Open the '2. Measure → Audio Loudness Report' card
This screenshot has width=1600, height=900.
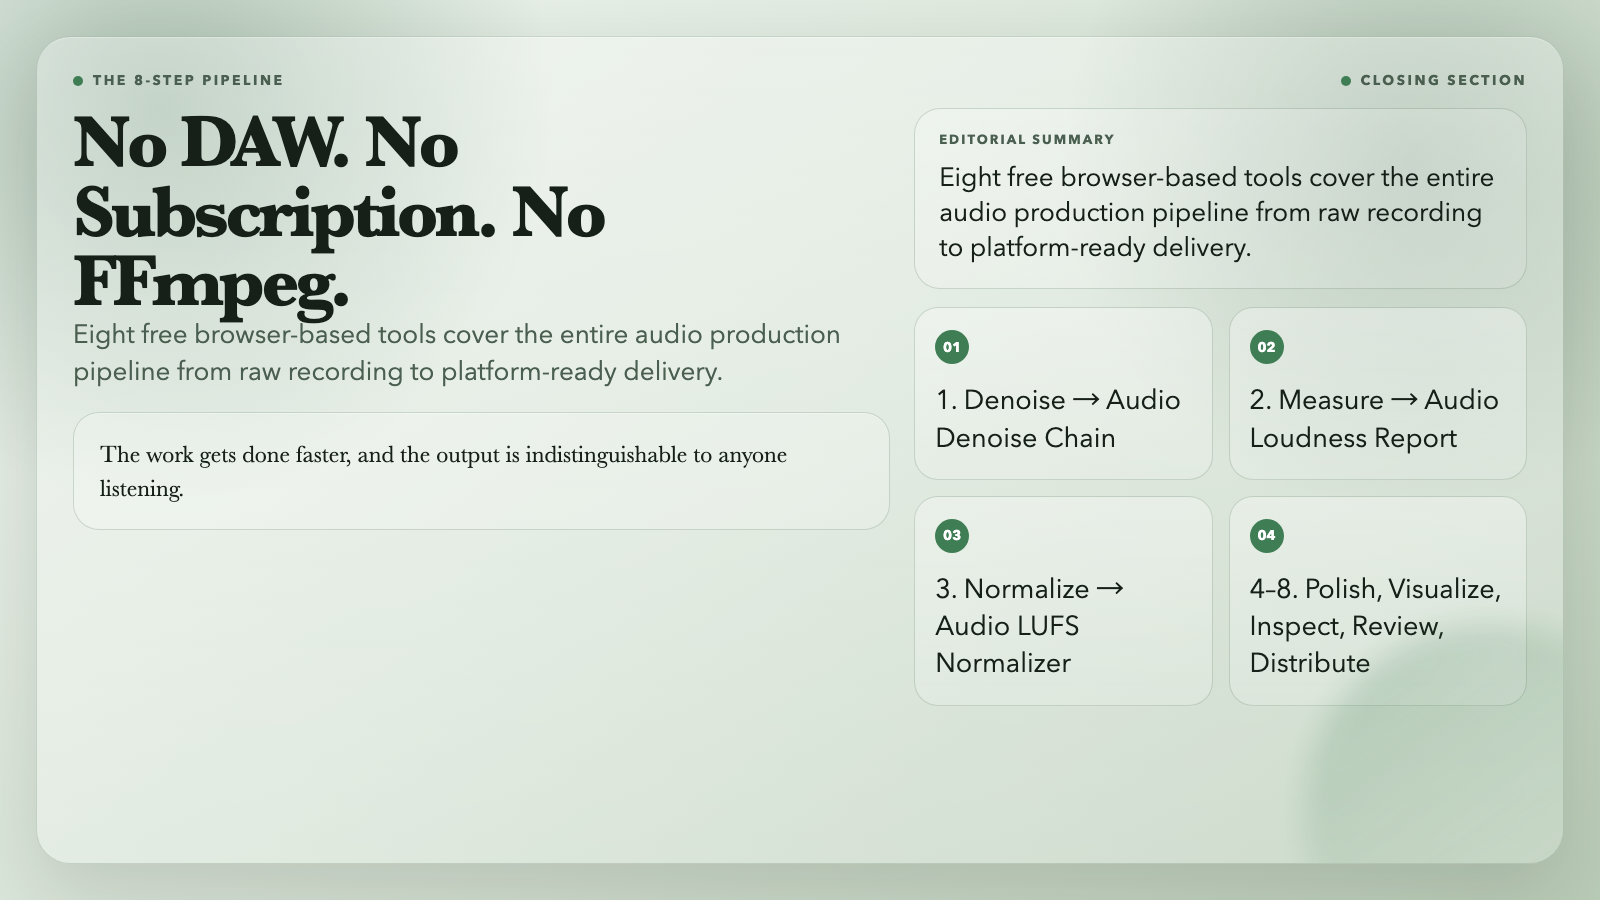[1378, 393]
